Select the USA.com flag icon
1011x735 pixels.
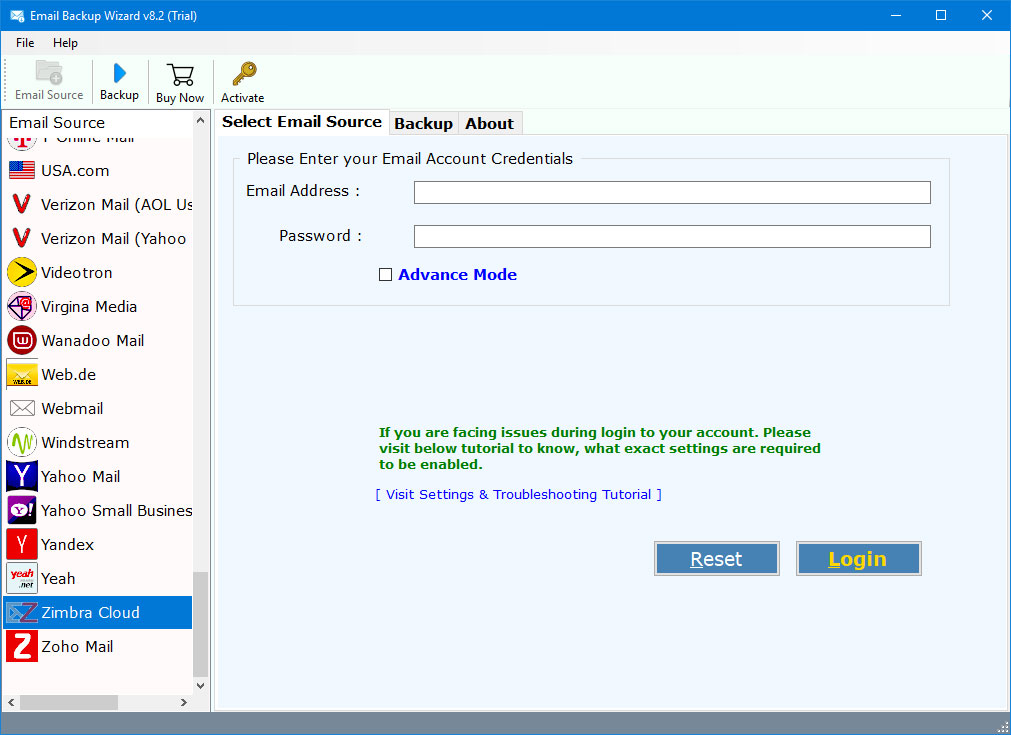point(22,170)
